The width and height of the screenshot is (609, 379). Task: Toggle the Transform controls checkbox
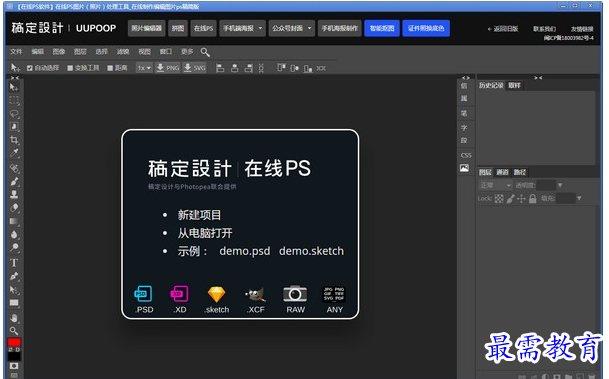point(70,68)
